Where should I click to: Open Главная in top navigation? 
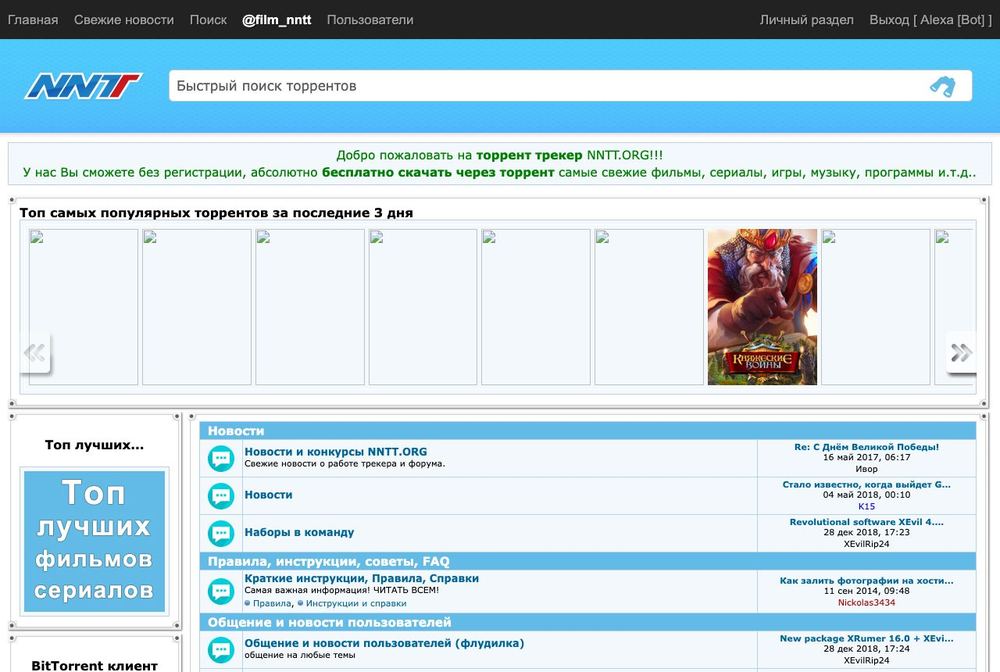[33, 20]
